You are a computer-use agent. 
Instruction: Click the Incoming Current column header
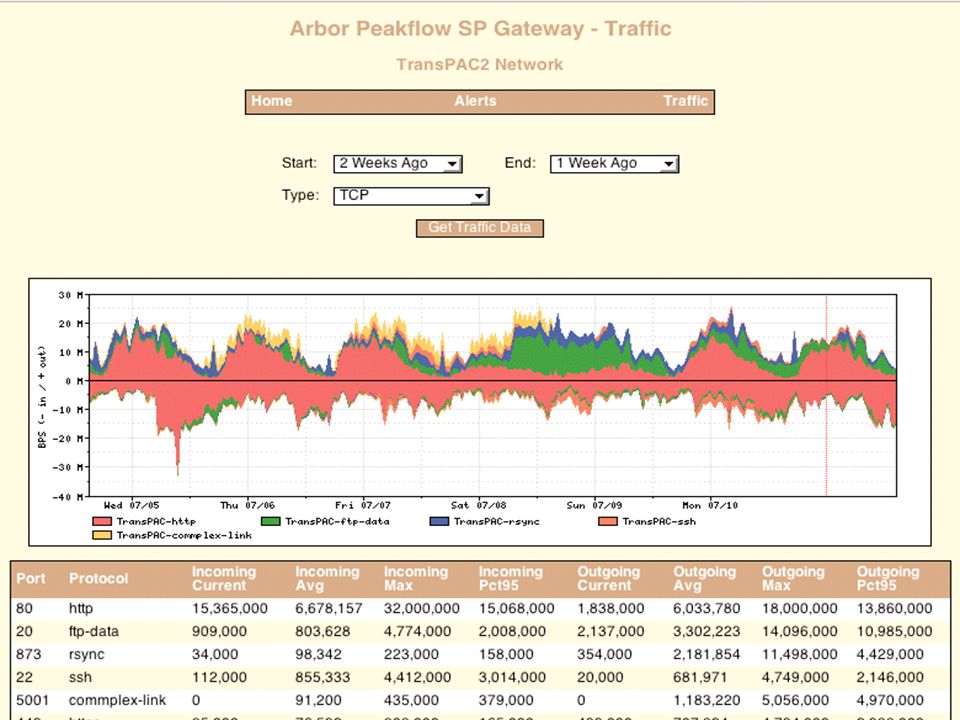coord(224,579)
